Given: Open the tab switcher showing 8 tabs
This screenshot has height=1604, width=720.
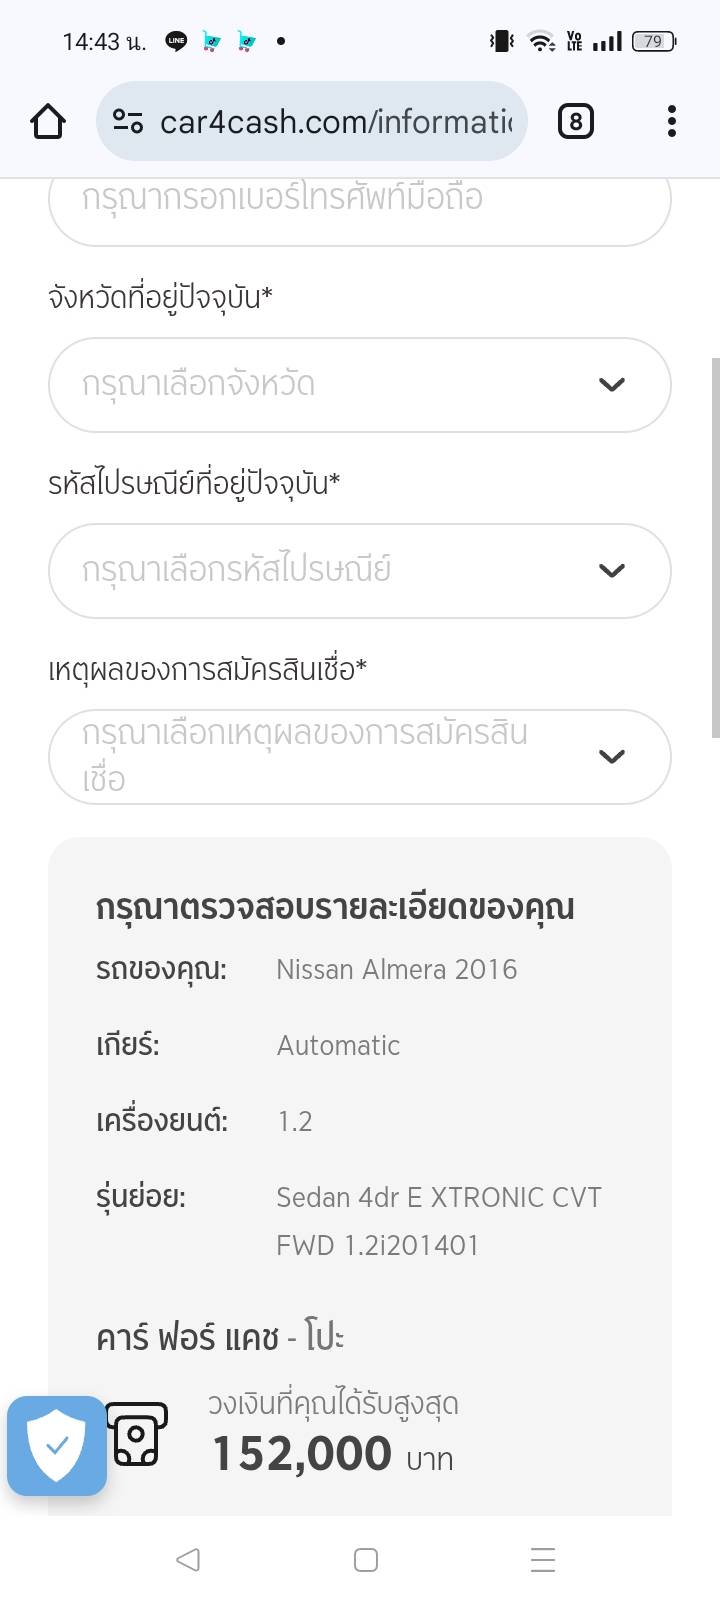Looking at the screenshot, I should (x=575, y=122).
